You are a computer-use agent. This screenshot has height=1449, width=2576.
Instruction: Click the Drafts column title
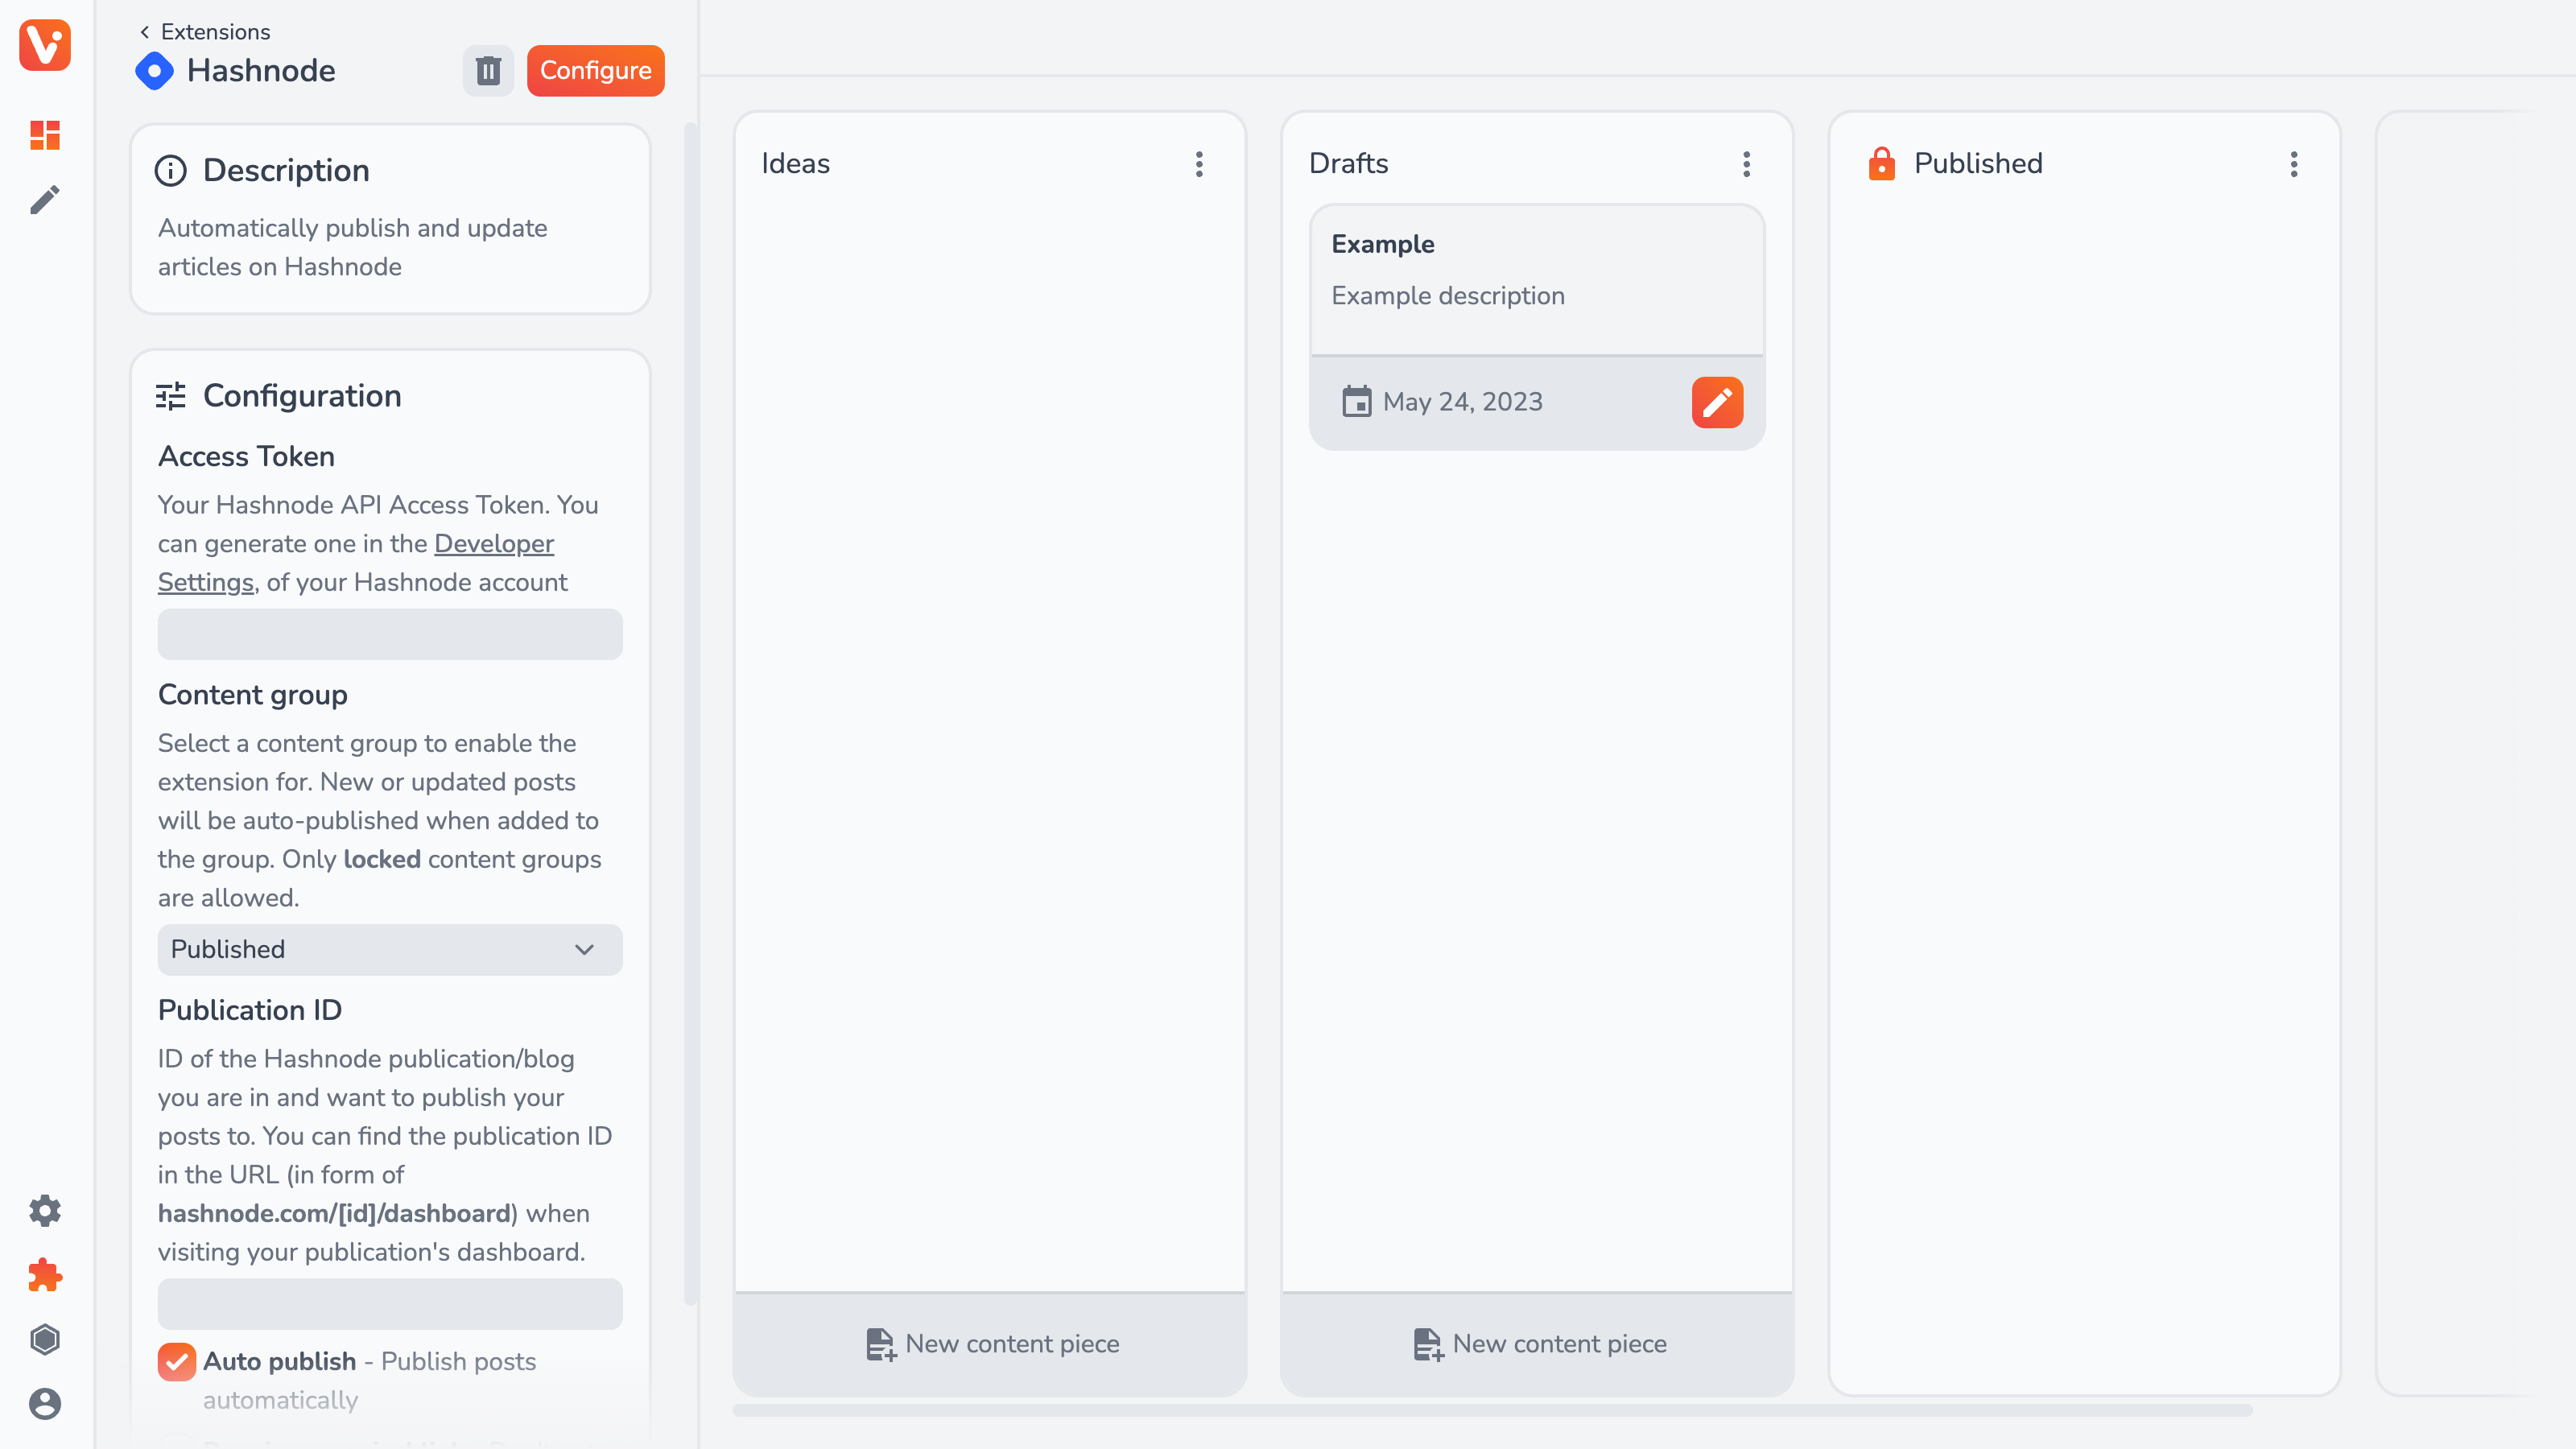click(1349, 164)
